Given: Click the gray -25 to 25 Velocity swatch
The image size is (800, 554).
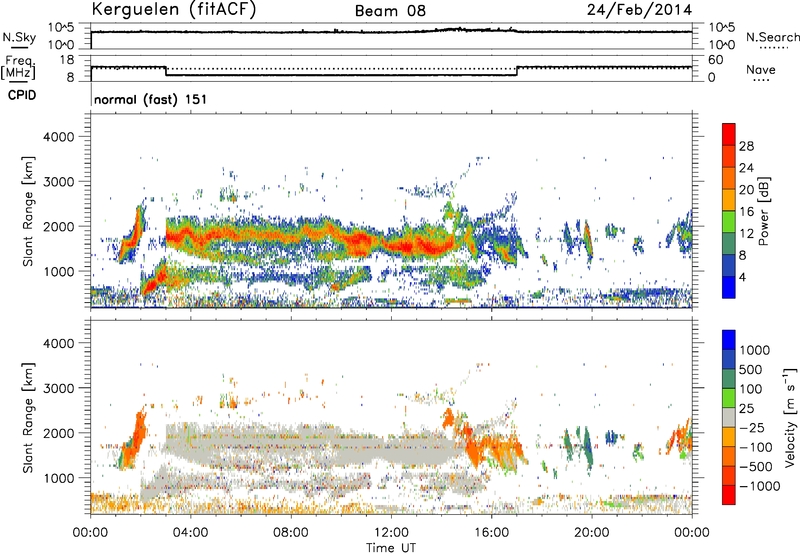Looking at the screenshot, I should (729, 418).
